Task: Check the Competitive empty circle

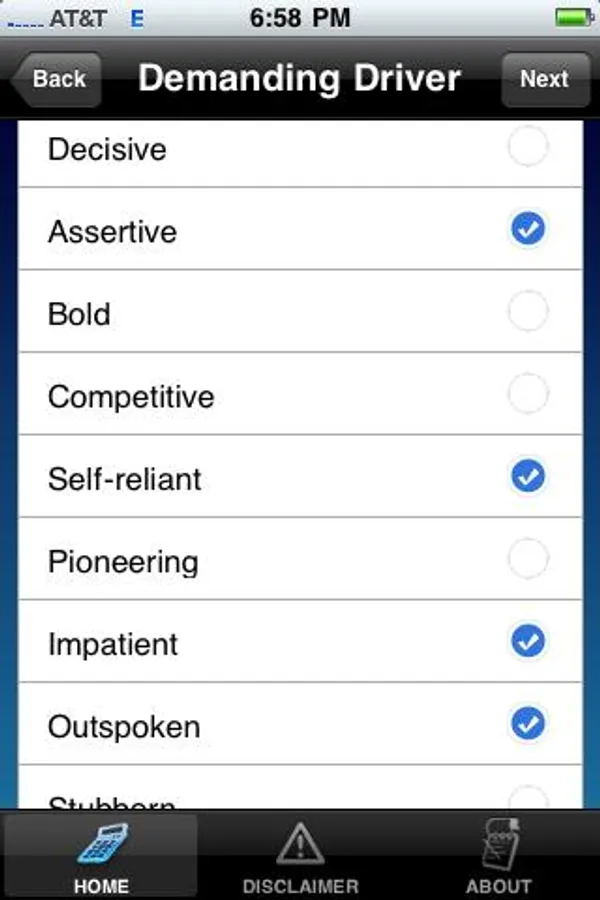Action: click(528, 394)
